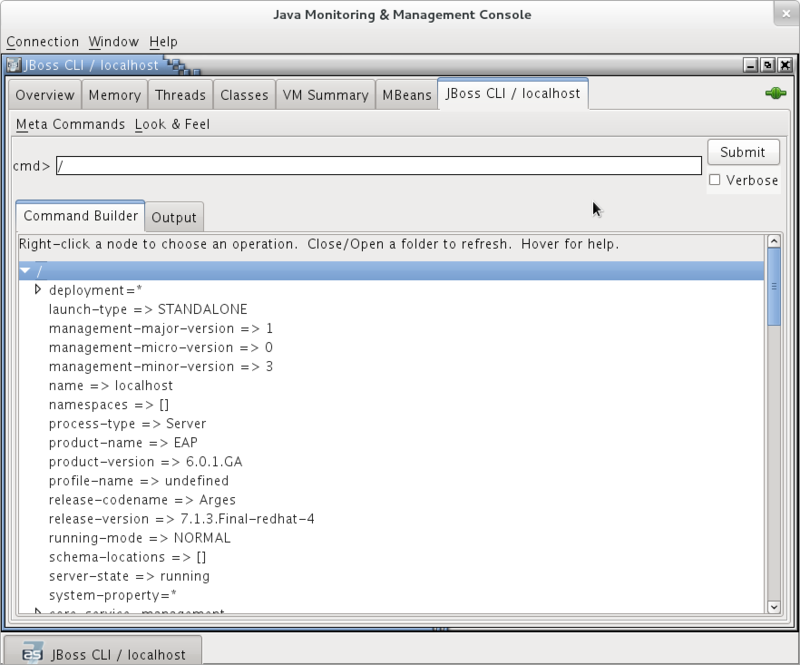Click the JBoss CLI / localhost taskbar button
Viewport: 800px width, 665px height.
pyautogui.click(x=103, y=651)
